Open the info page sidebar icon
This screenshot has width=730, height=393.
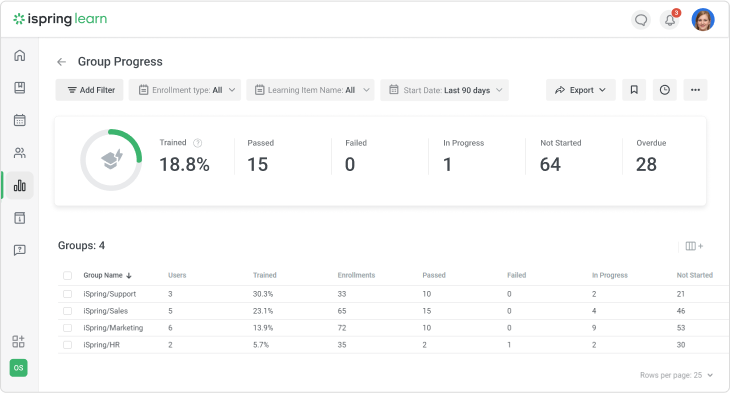[20, 218]
